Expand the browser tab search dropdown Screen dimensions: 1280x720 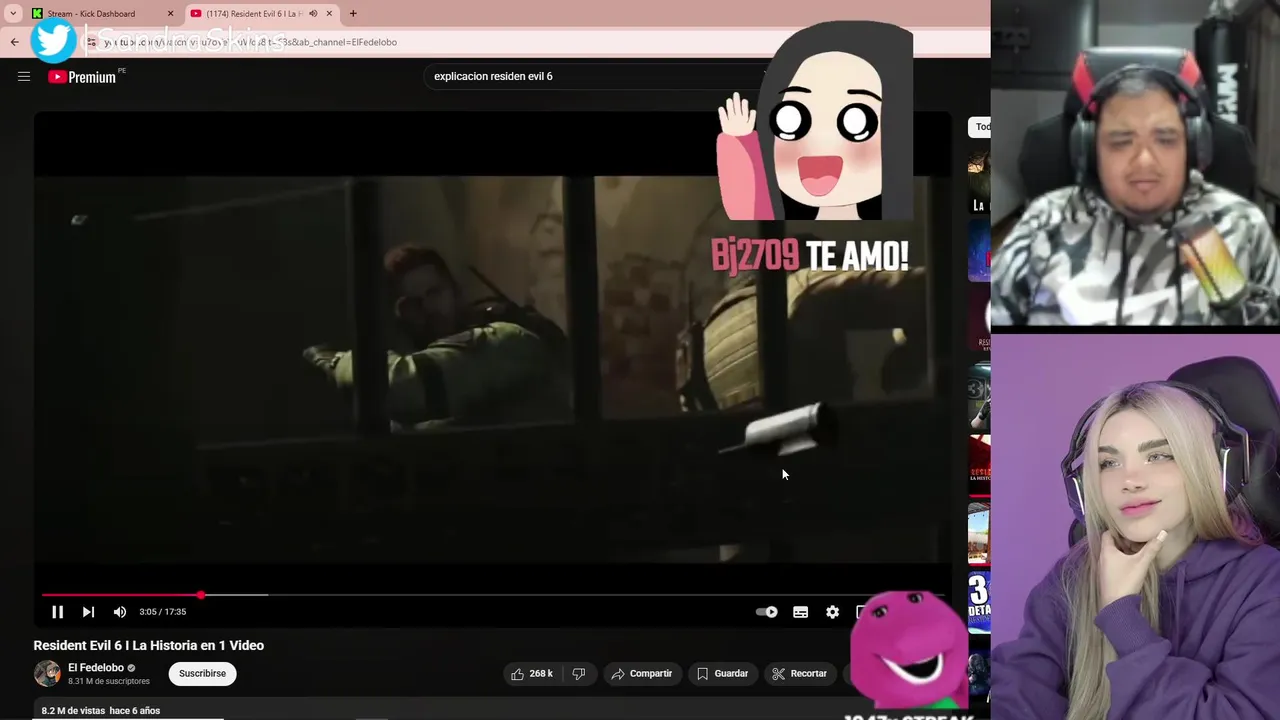[12, 14]
